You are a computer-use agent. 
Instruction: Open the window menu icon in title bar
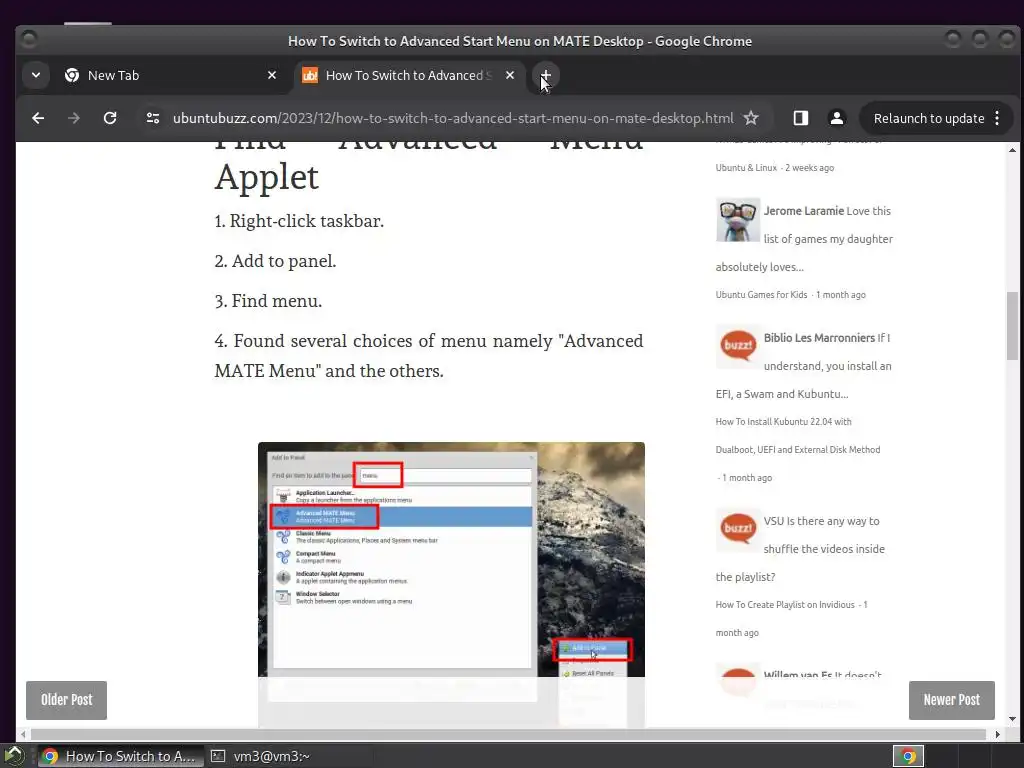(29, 40)
